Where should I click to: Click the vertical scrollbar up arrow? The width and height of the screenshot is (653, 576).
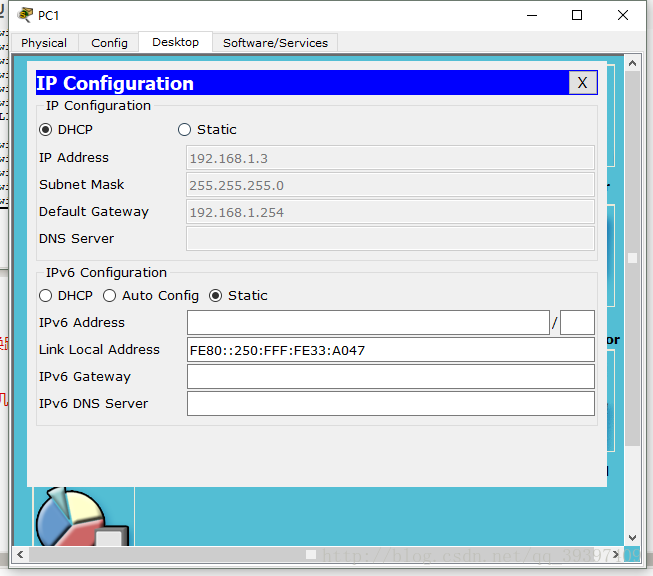point(632,63)
